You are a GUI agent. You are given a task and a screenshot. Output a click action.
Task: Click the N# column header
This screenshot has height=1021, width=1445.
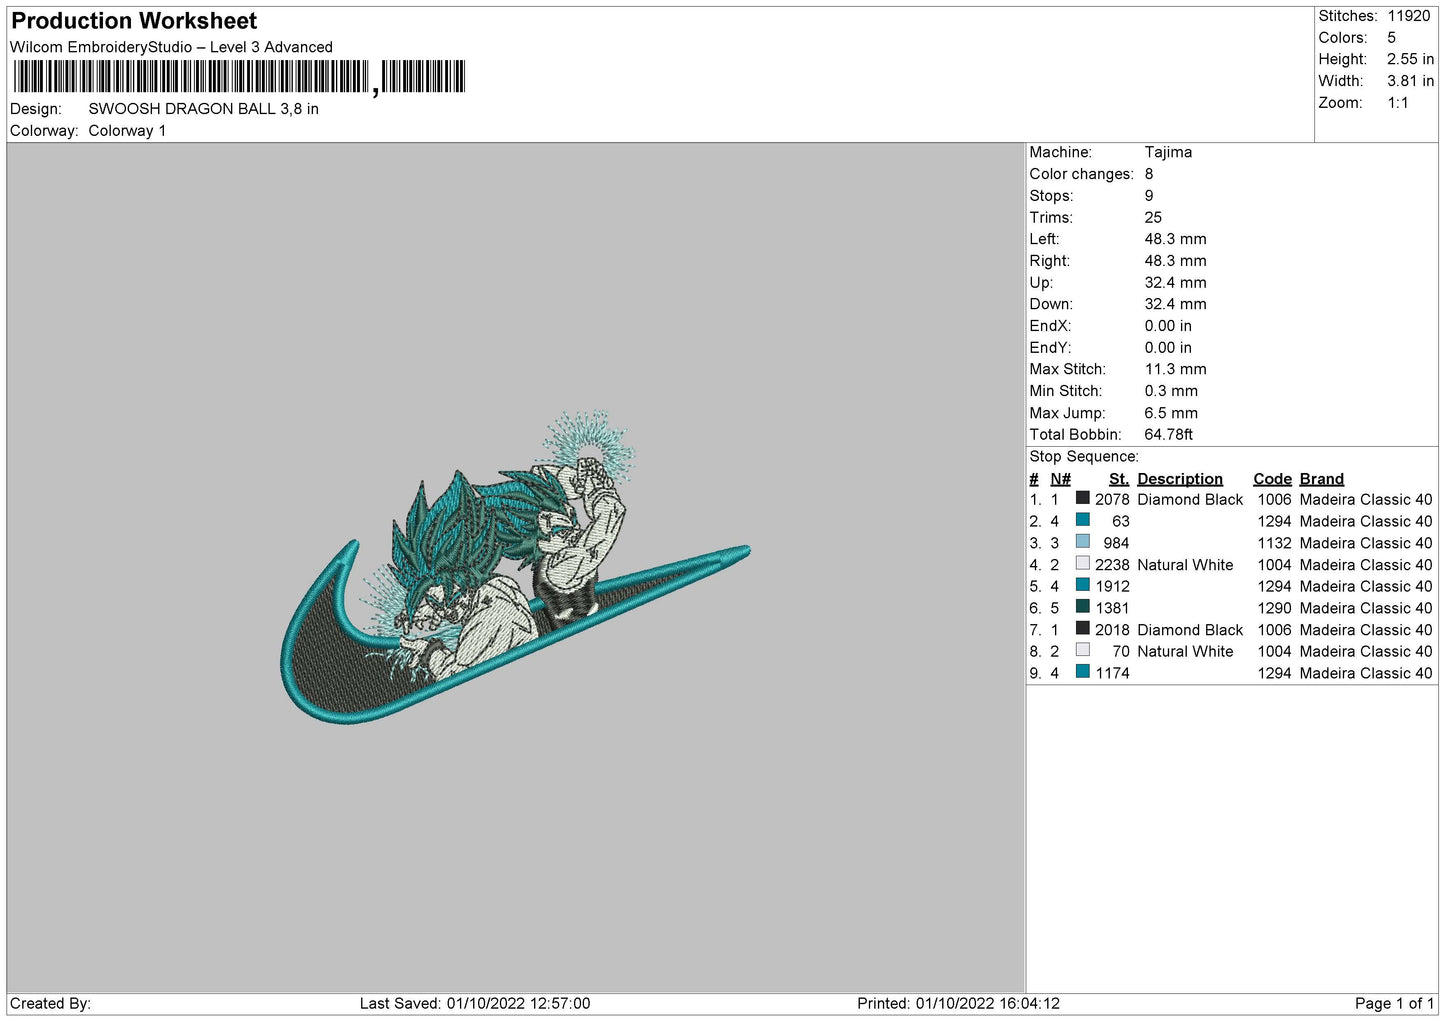1060,479
